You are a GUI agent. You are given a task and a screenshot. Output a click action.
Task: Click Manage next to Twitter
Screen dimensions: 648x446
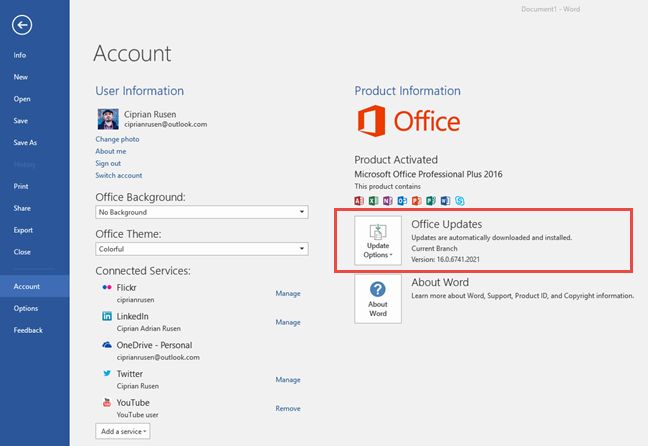point(288,379)
